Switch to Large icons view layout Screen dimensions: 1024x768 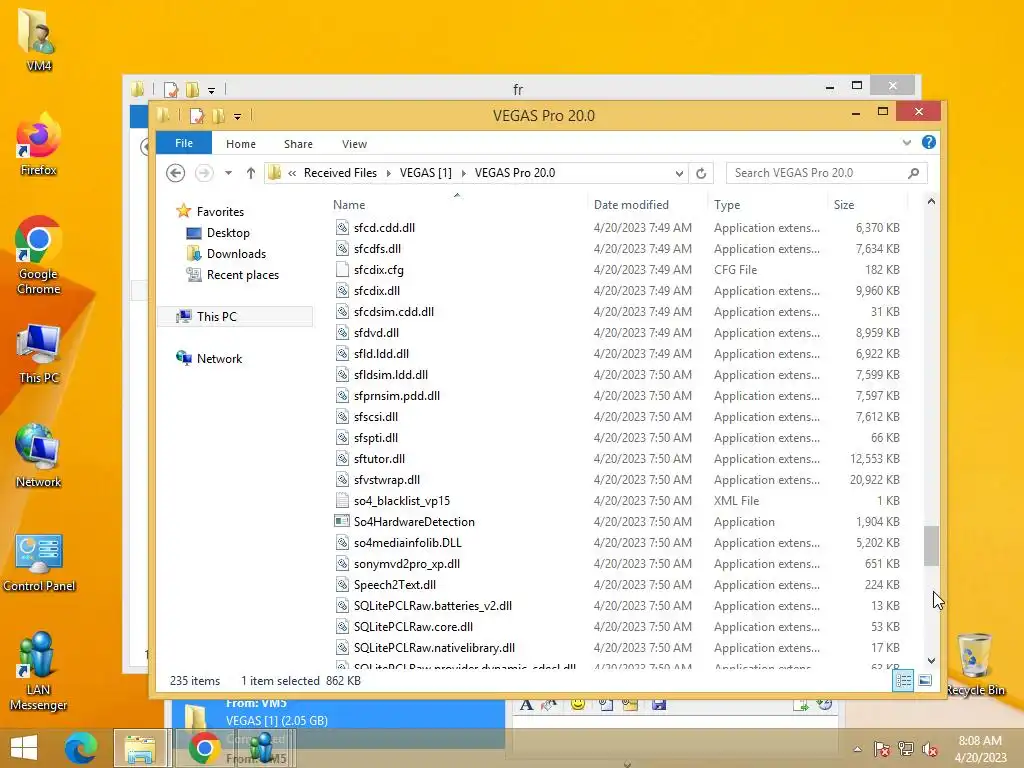tap(925, 680)
